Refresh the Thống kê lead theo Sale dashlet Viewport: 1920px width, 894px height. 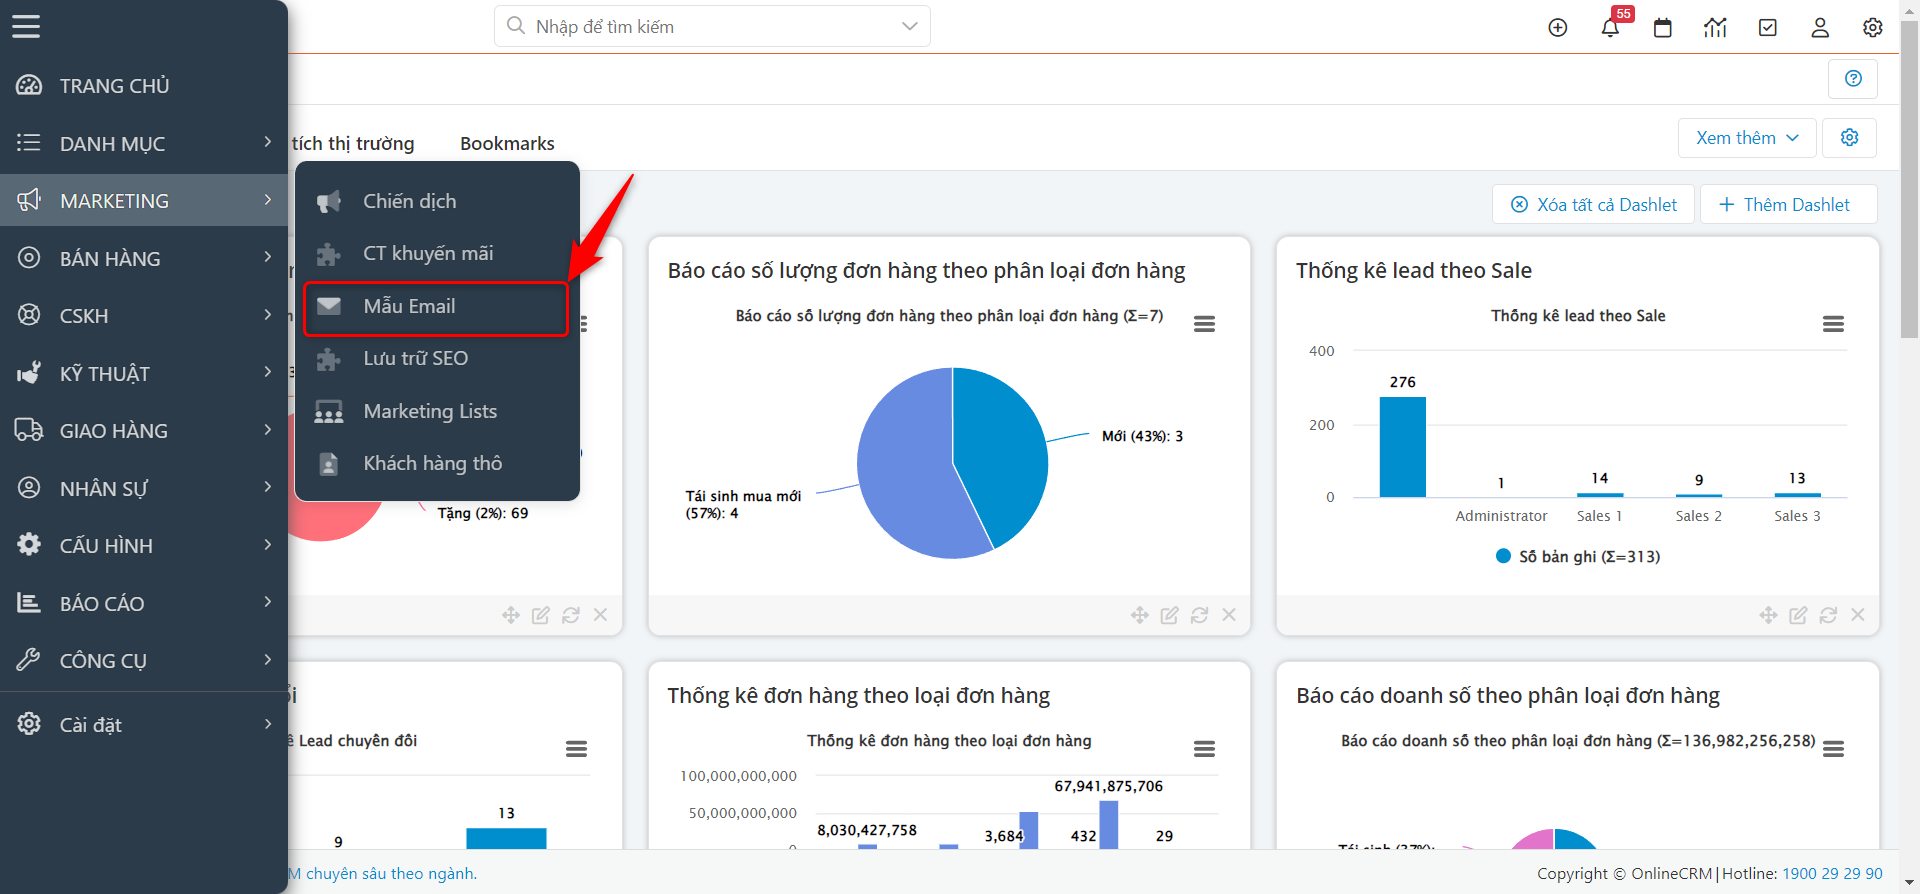click(1828, 615)
